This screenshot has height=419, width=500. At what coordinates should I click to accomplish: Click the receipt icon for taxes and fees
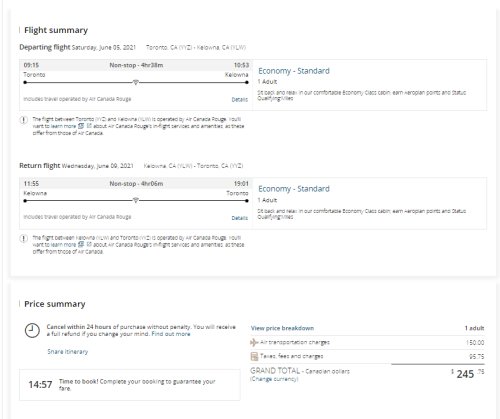[254, 356]
